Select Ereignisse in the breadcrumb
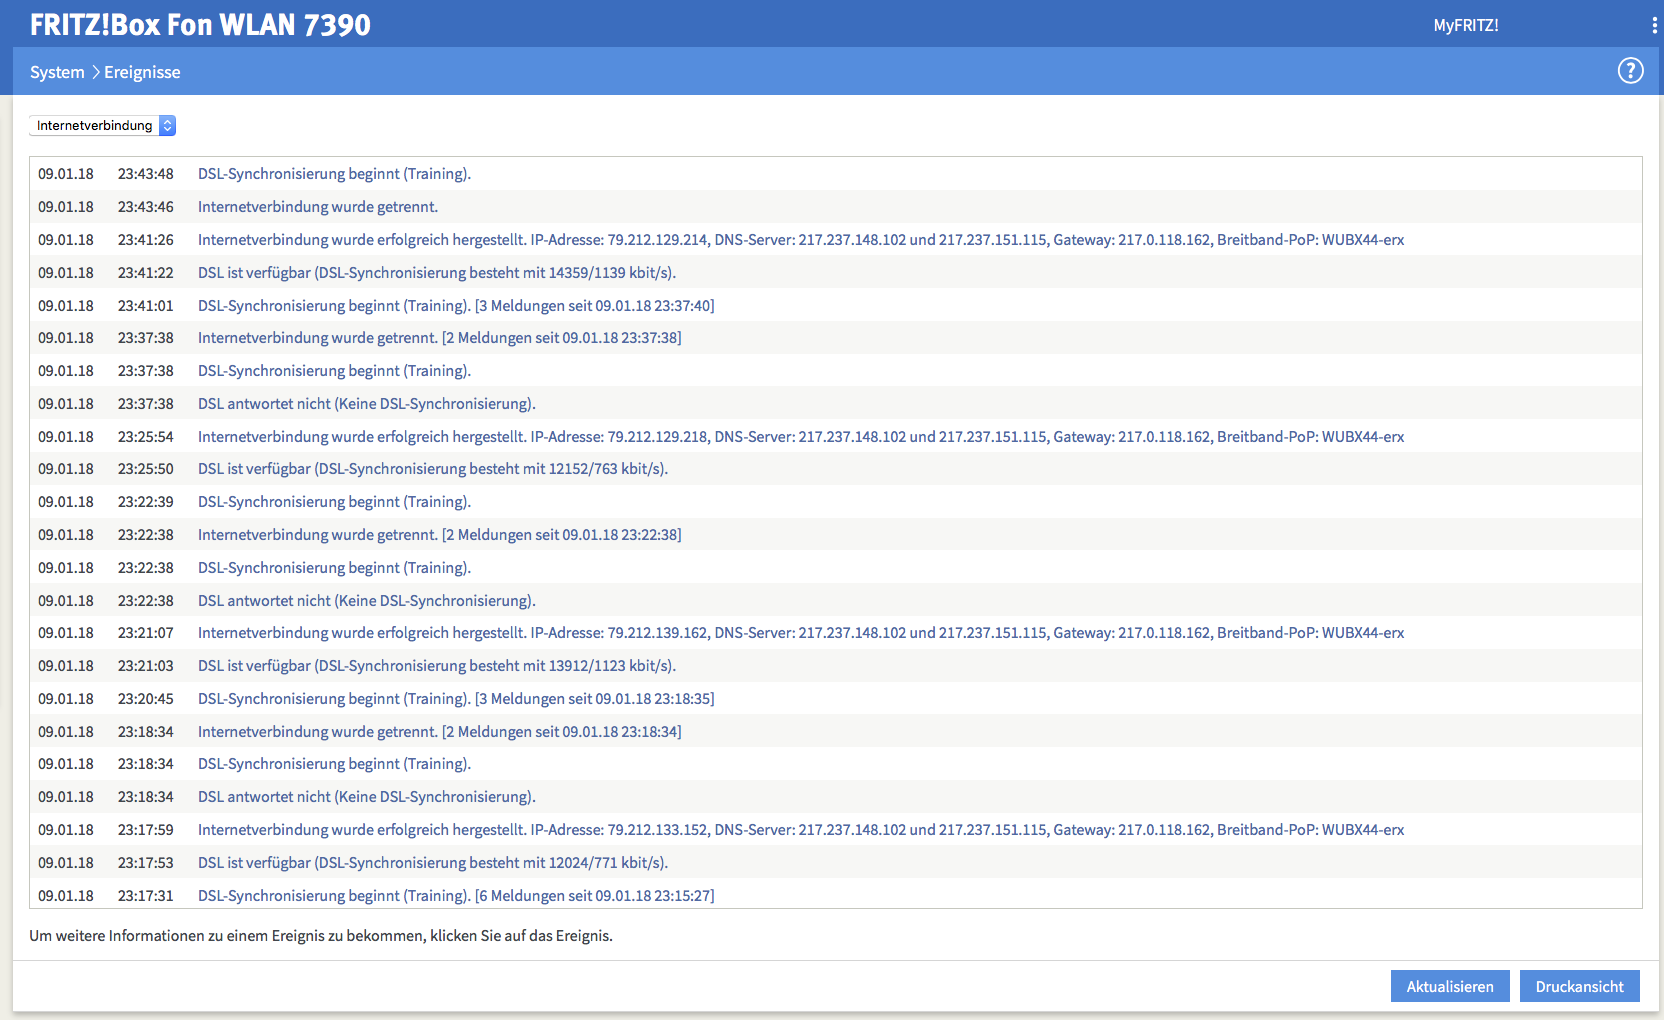Screen dimensions: 1664x1020 click(142, 72)
